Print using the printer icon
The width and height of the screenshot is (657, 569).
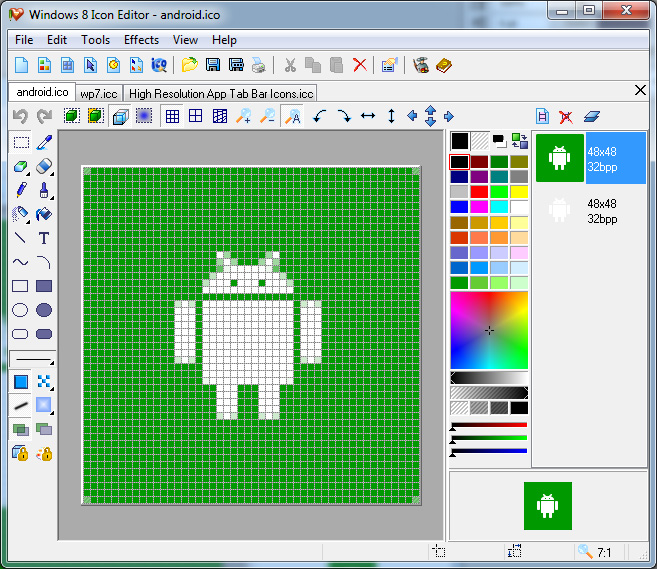click(259, 65)
